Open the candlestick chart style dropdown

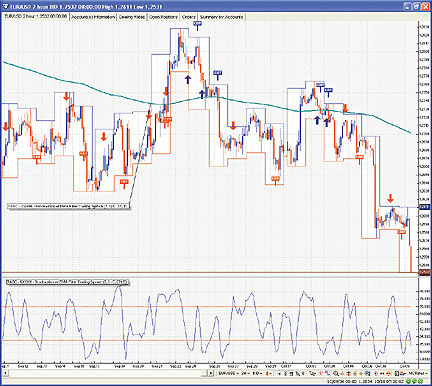tap(269, 373)
